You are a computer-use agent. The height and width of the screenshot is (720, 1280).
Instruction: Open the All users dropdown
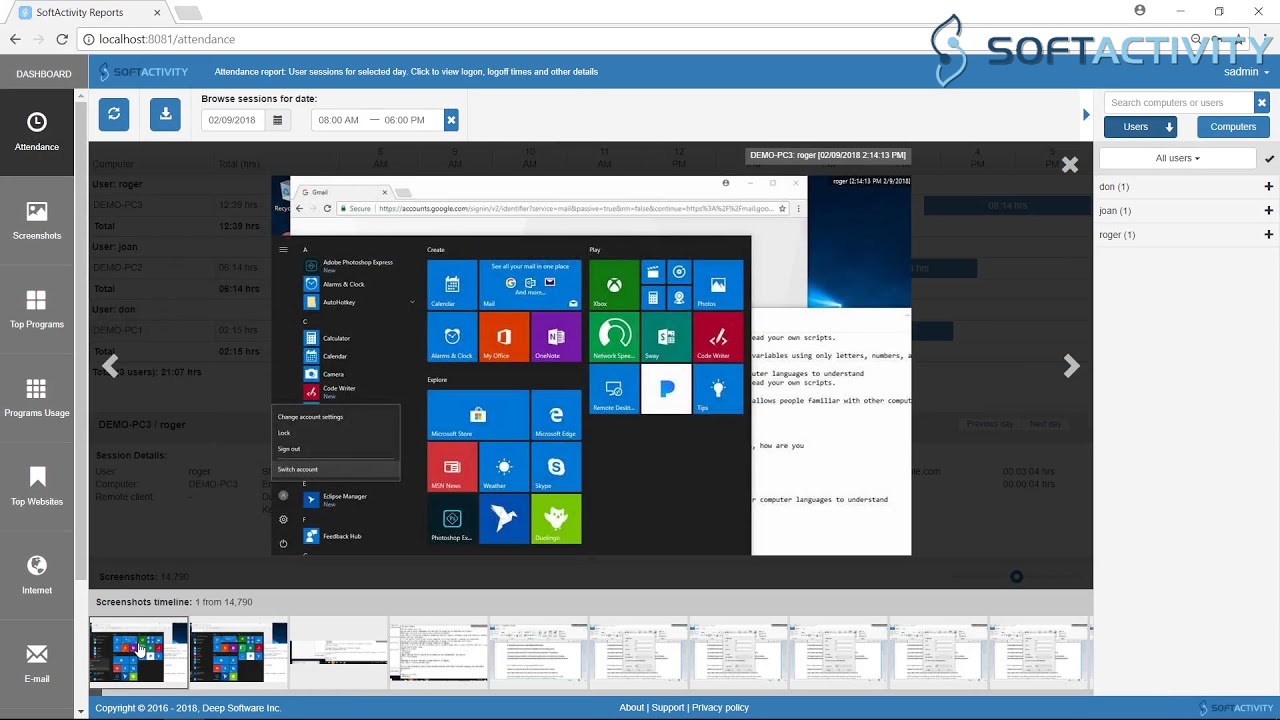[x=1177, y=158]
